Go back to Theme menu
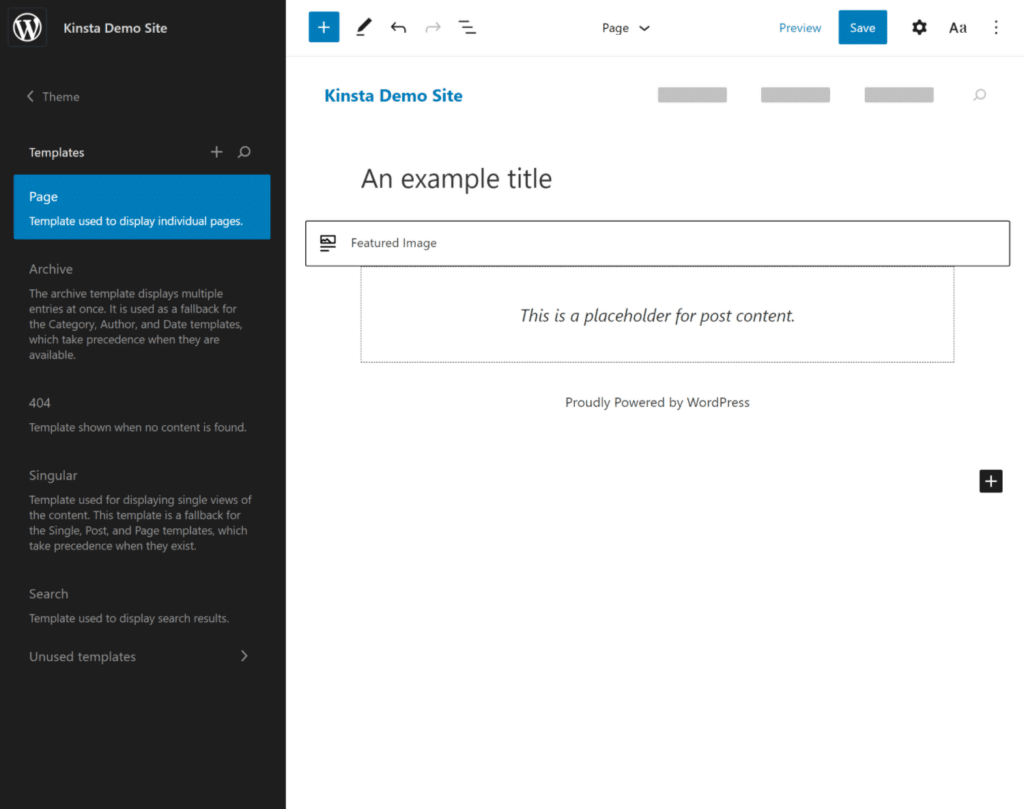This screenshot has height=809, width=1024. tap(54, 97)
